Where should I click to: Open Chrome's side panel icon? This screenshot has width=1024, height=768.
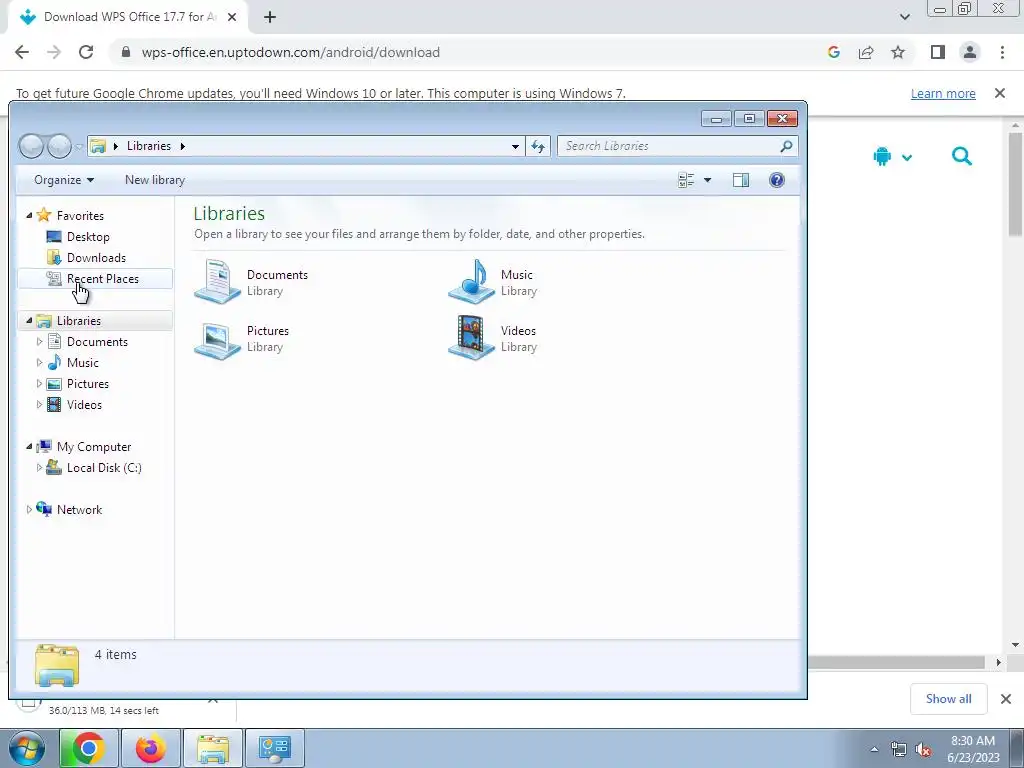[x=938, y=52]
